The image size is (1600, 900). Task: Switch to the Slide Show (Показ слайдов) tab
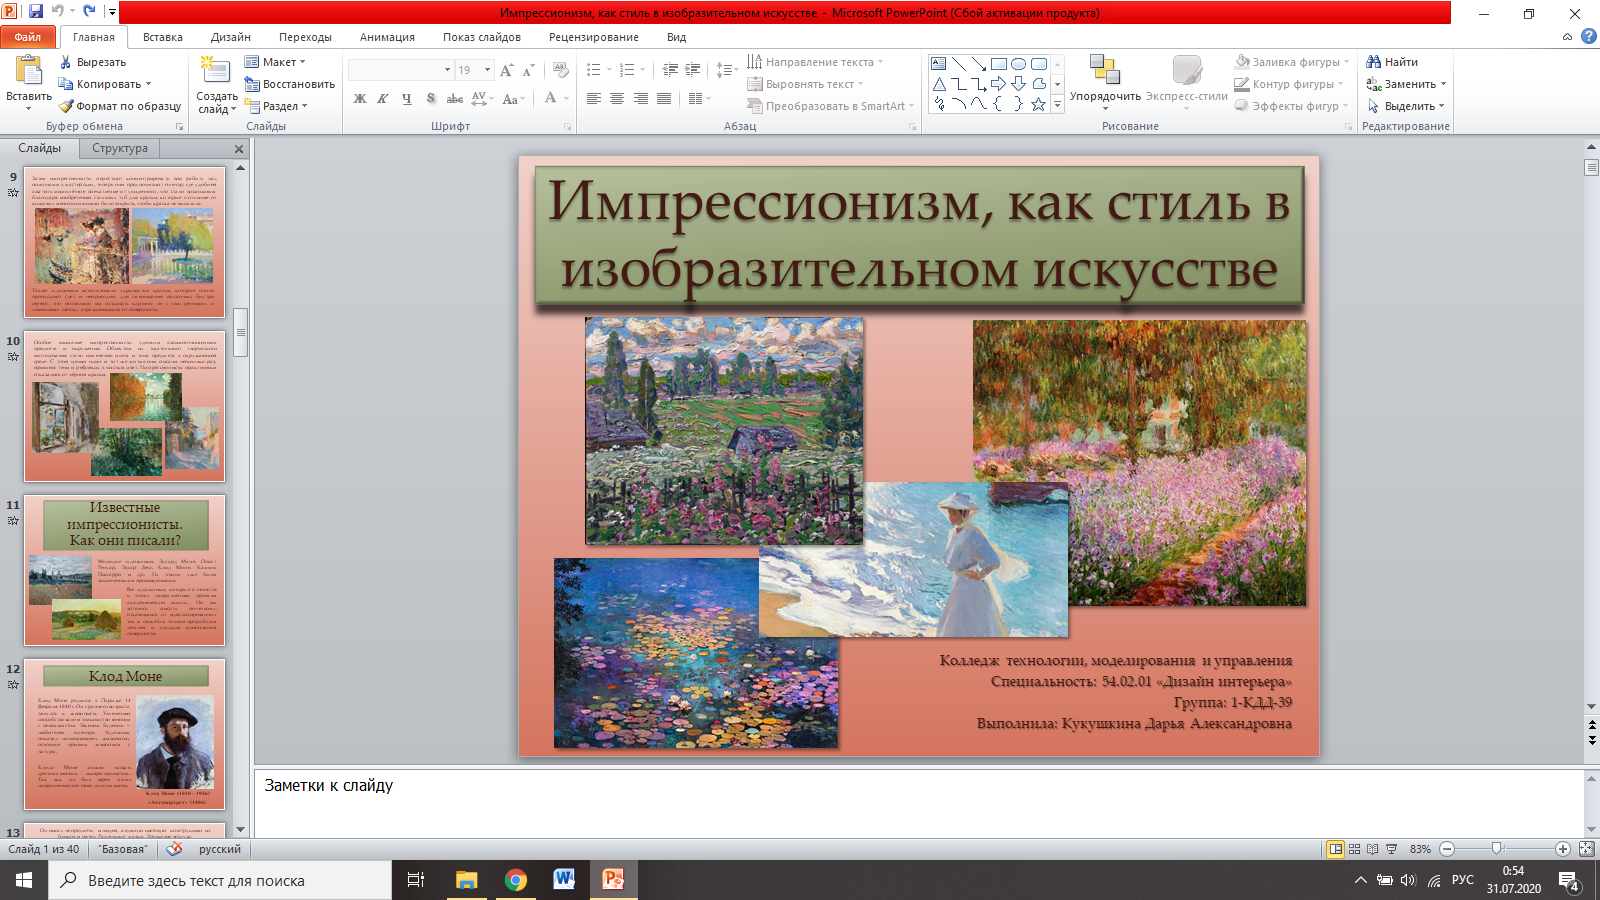[482, 37]
